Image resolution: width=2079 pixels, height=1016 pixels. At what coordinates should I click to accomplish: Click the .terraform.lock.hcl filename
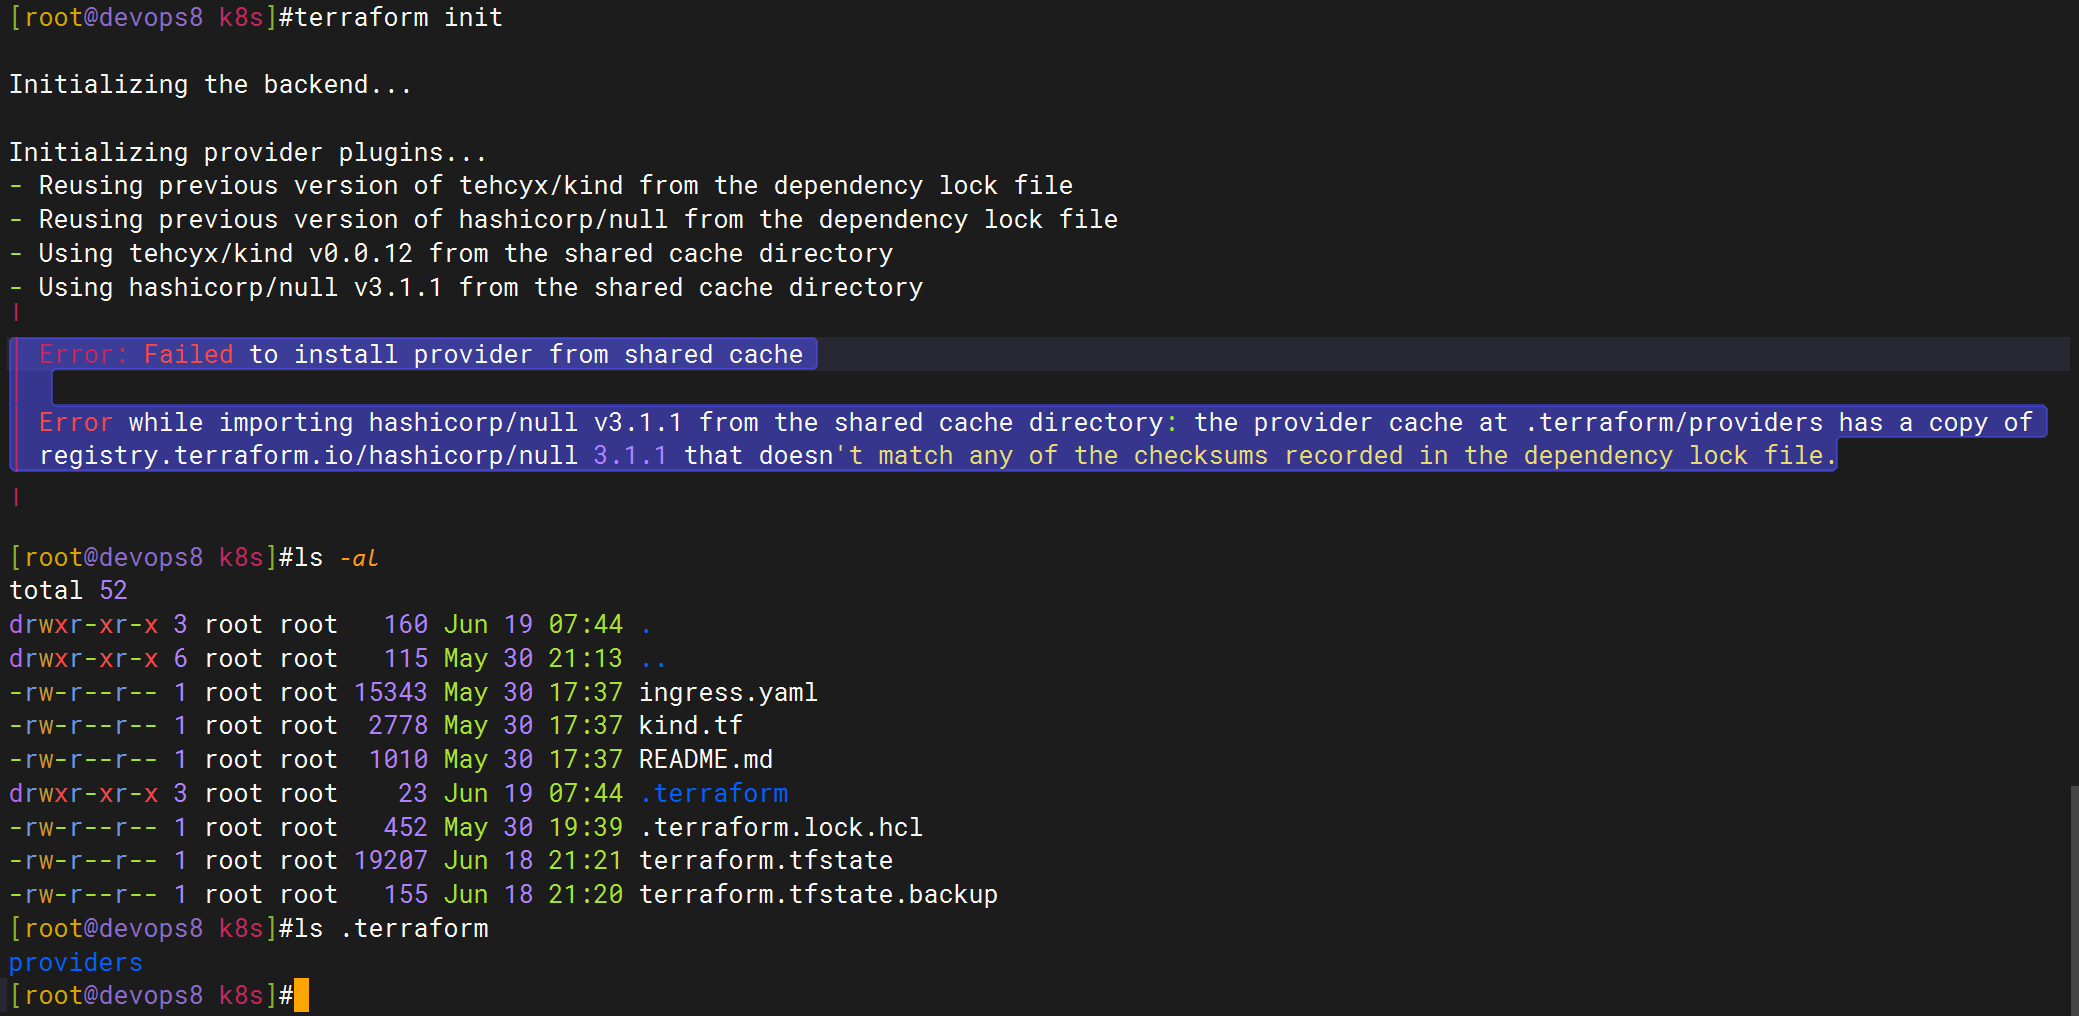781,827
